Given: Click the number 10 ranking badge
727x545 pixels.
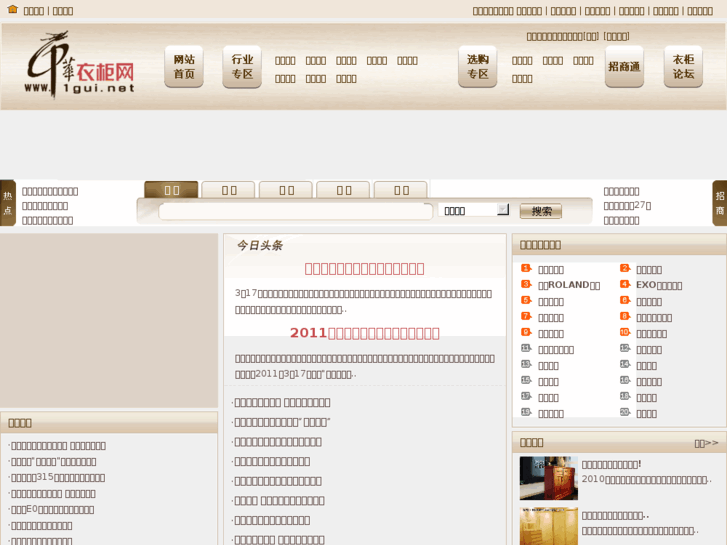Looking at the screenshot, I should click(625, 333).
